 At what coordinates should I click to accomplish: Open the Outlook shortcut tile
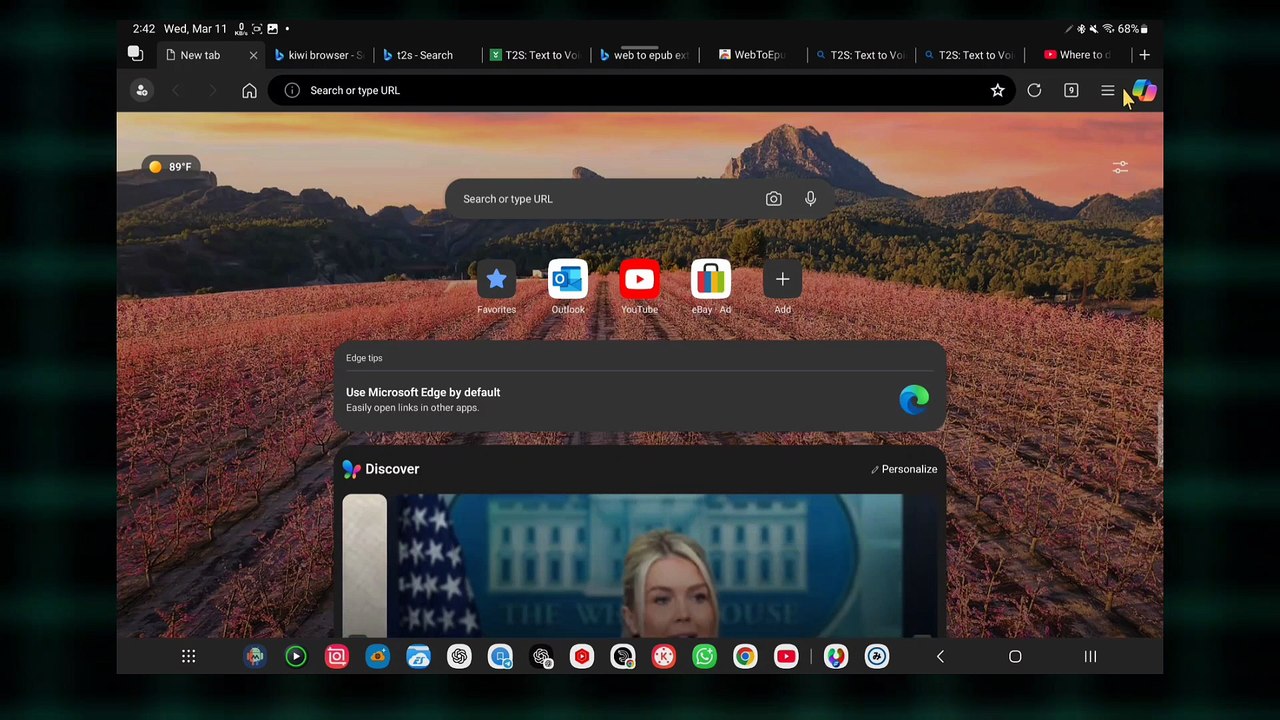click(568, 287)
